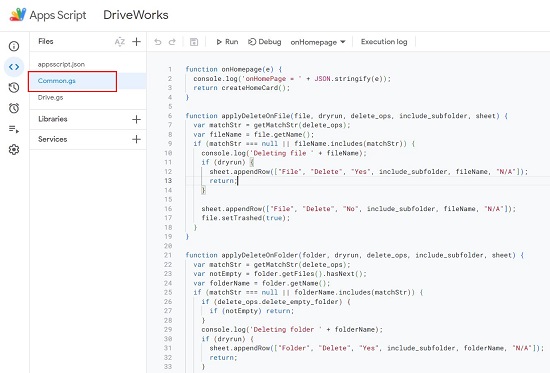Select the Editor code icon in sidebar
This screenshot has width=550, height=373.
tap(14, 67)
